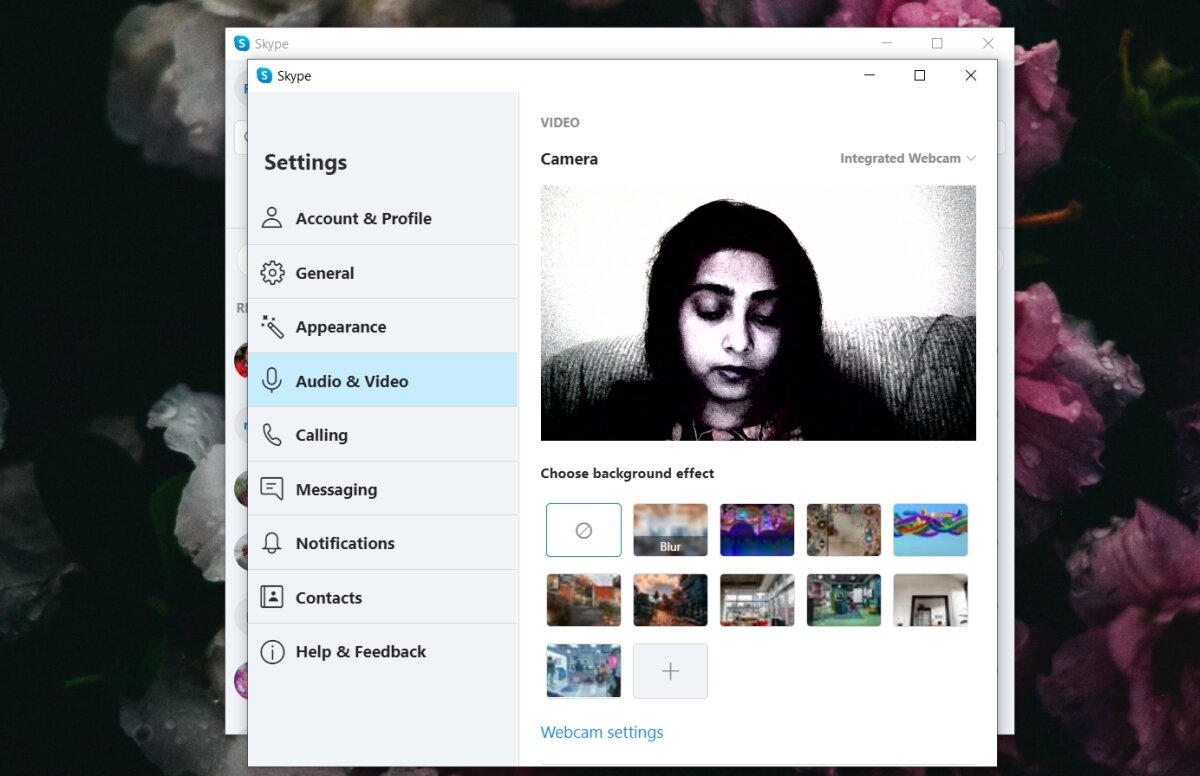The width and height of the screenshot is (1200, 776).
Task: Open the General settings tab
Action: click(x=325, y=273)
